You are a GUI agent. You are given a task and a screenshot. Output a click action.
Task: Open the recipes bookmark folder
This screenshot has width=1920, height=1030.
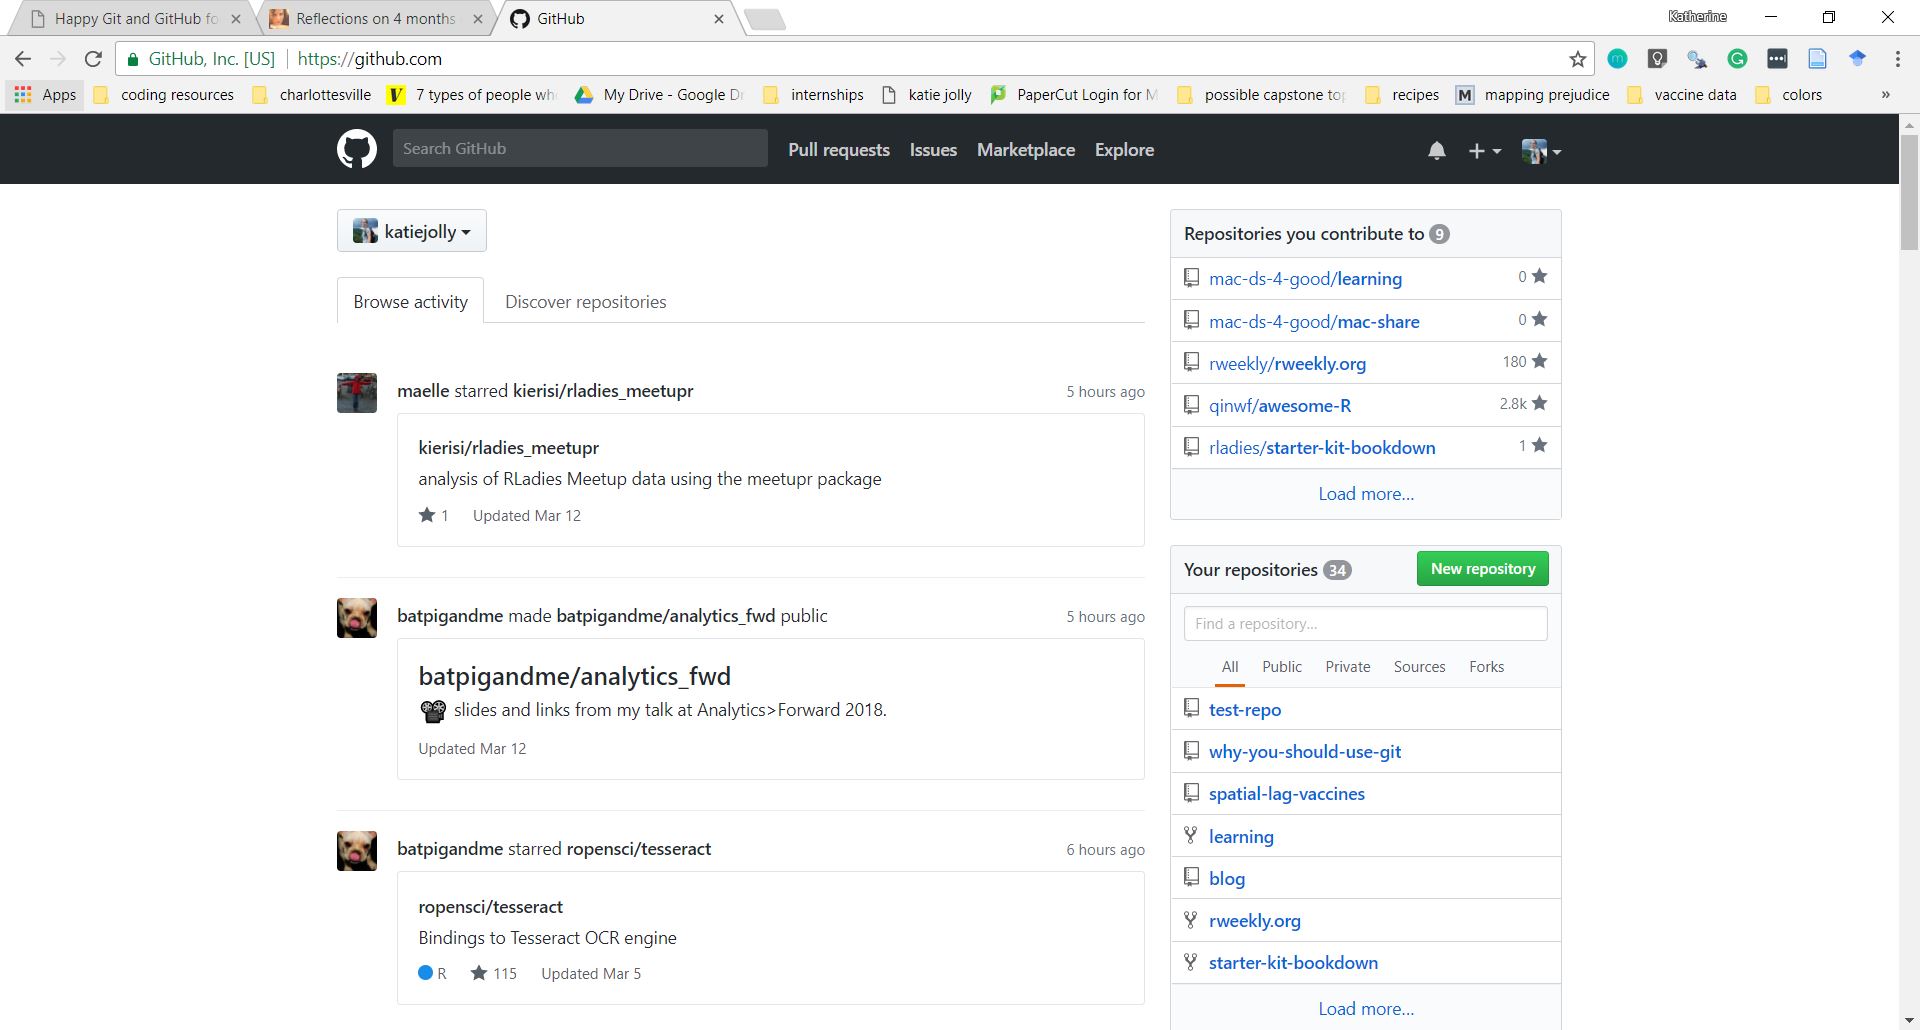pos(1402,95)
